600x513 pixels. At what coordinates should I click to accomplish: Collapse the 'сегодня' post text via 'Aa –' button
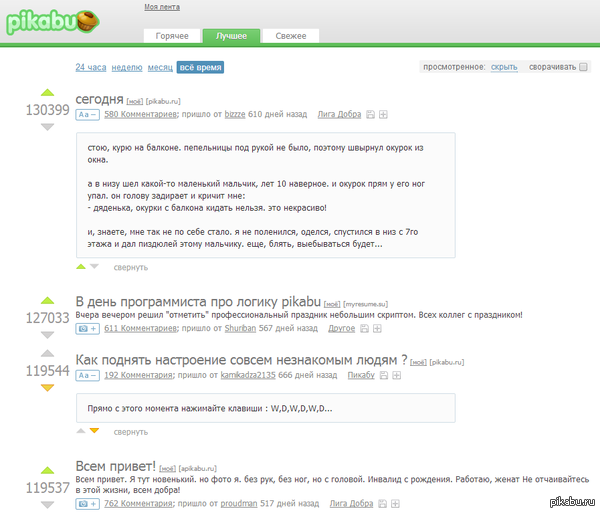87,115
